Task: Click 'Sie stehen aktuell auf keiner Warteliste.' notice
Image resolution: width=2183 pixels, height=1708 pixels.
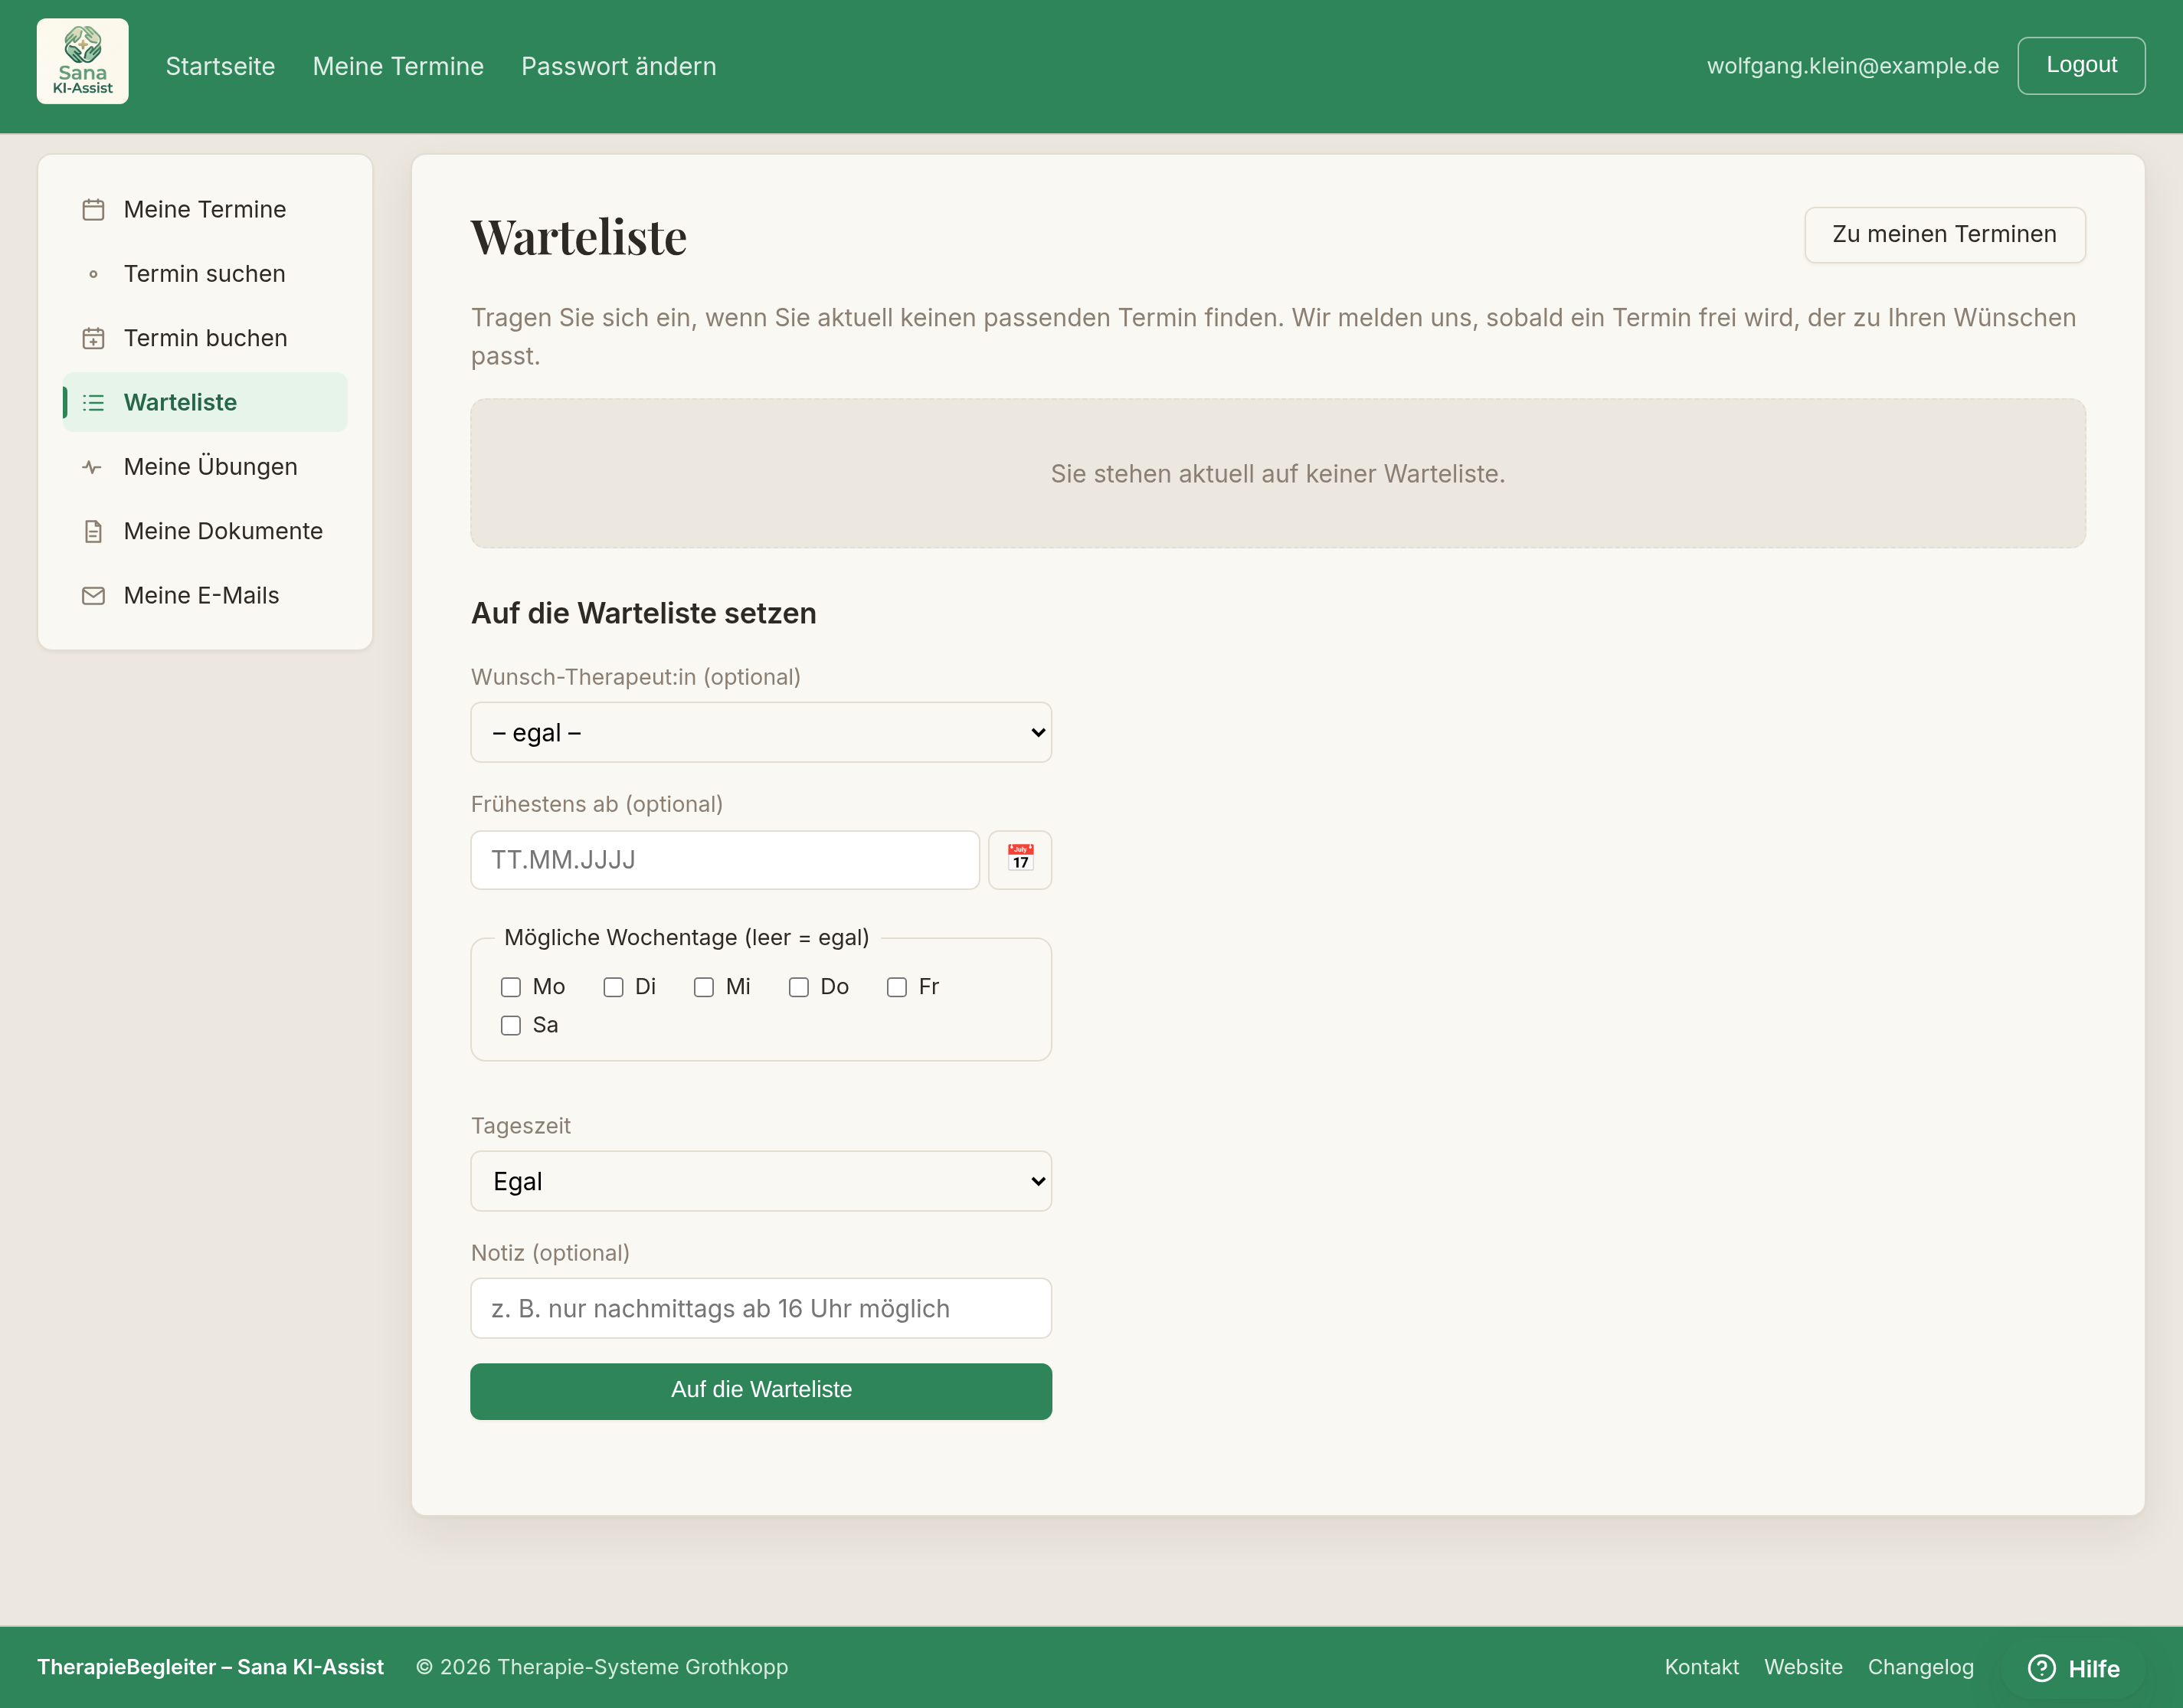Action: [1278, 474]
